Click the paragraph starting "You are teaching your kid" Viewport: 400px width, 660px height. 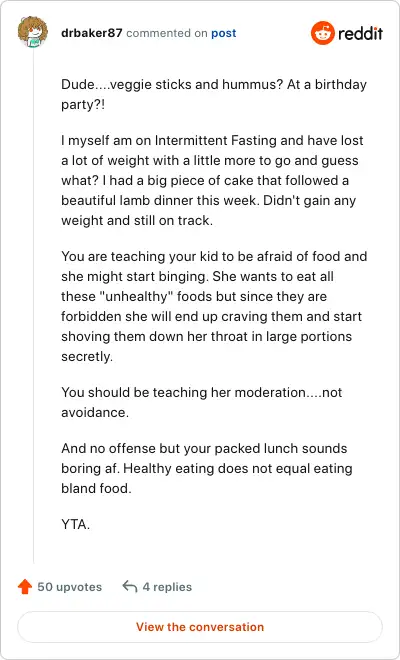[x=214, y=306]
